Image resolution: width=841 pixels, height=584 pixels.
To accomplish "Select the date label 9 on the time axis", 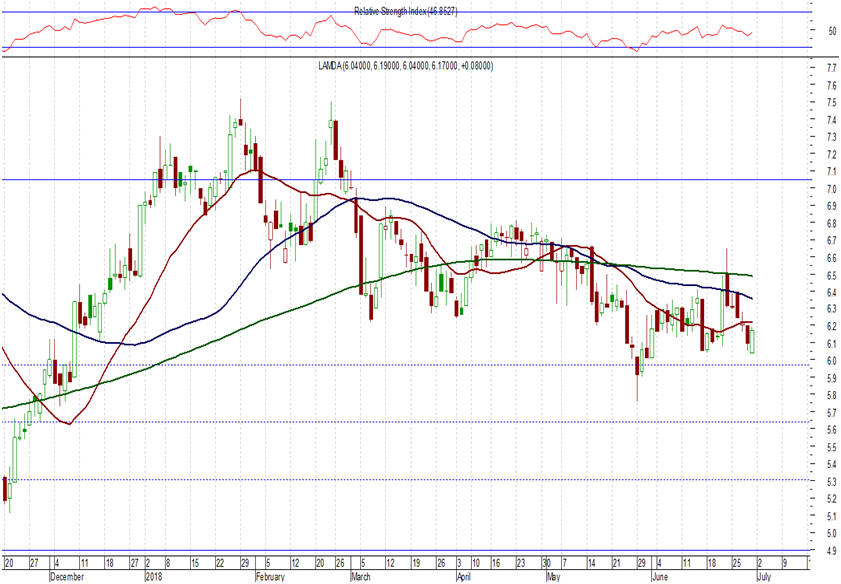I will [x=785, y=563].
